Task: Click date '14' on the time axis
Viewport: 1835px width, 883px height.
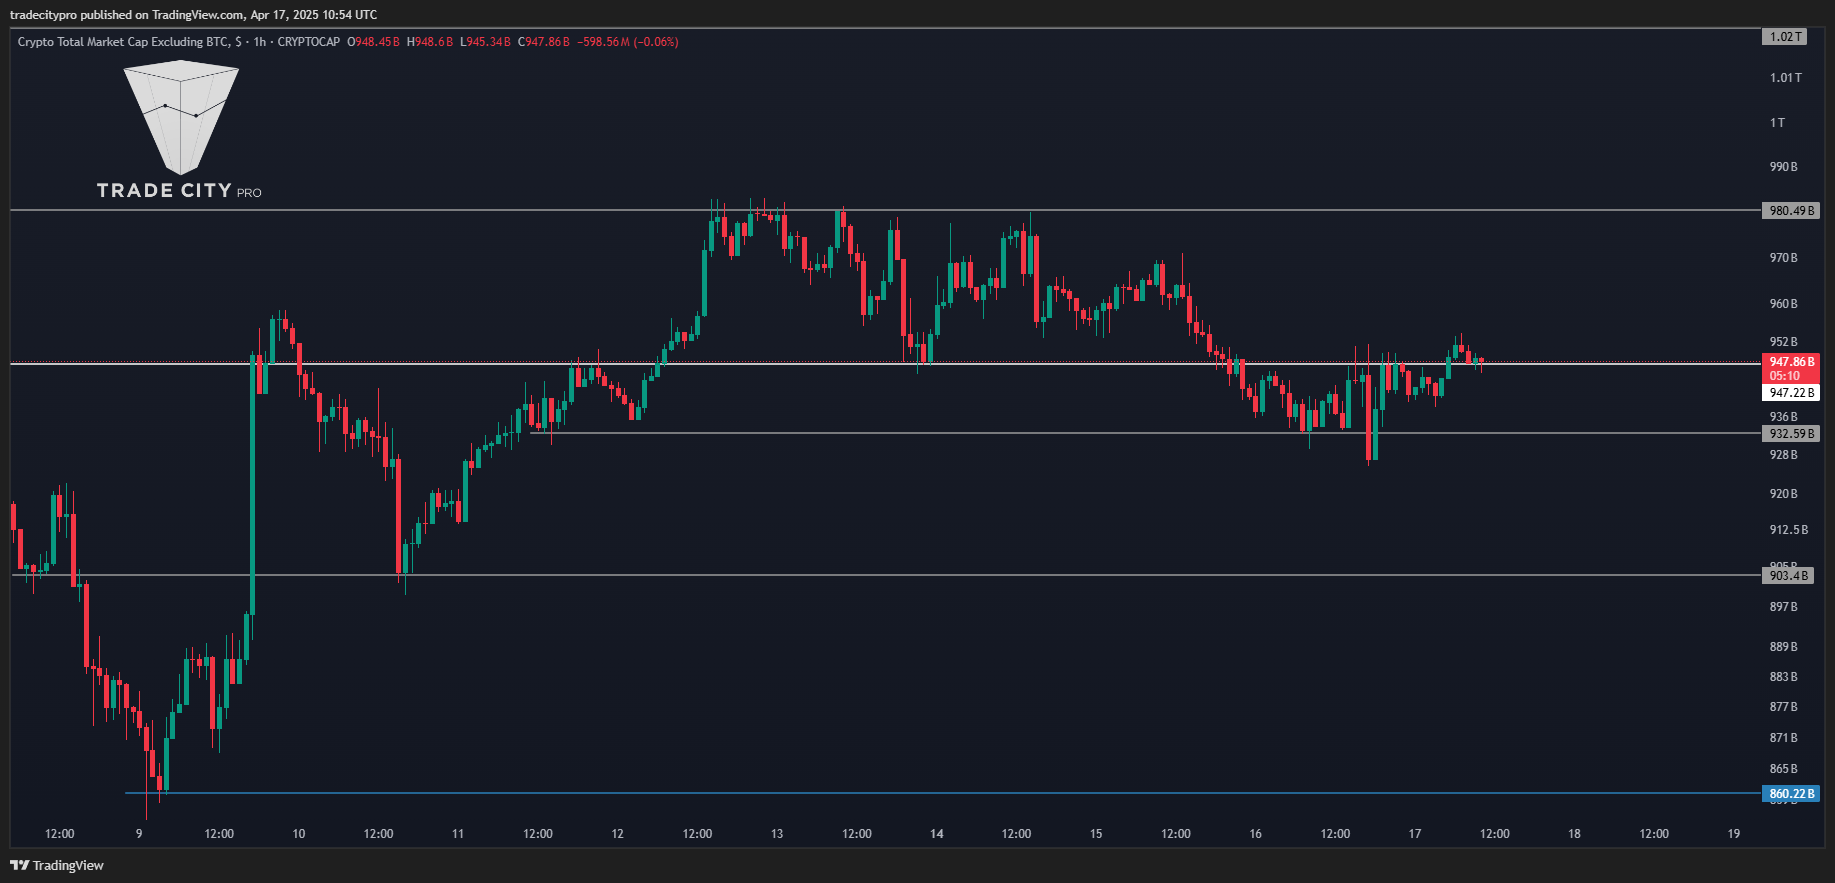Action: point(936,834)
